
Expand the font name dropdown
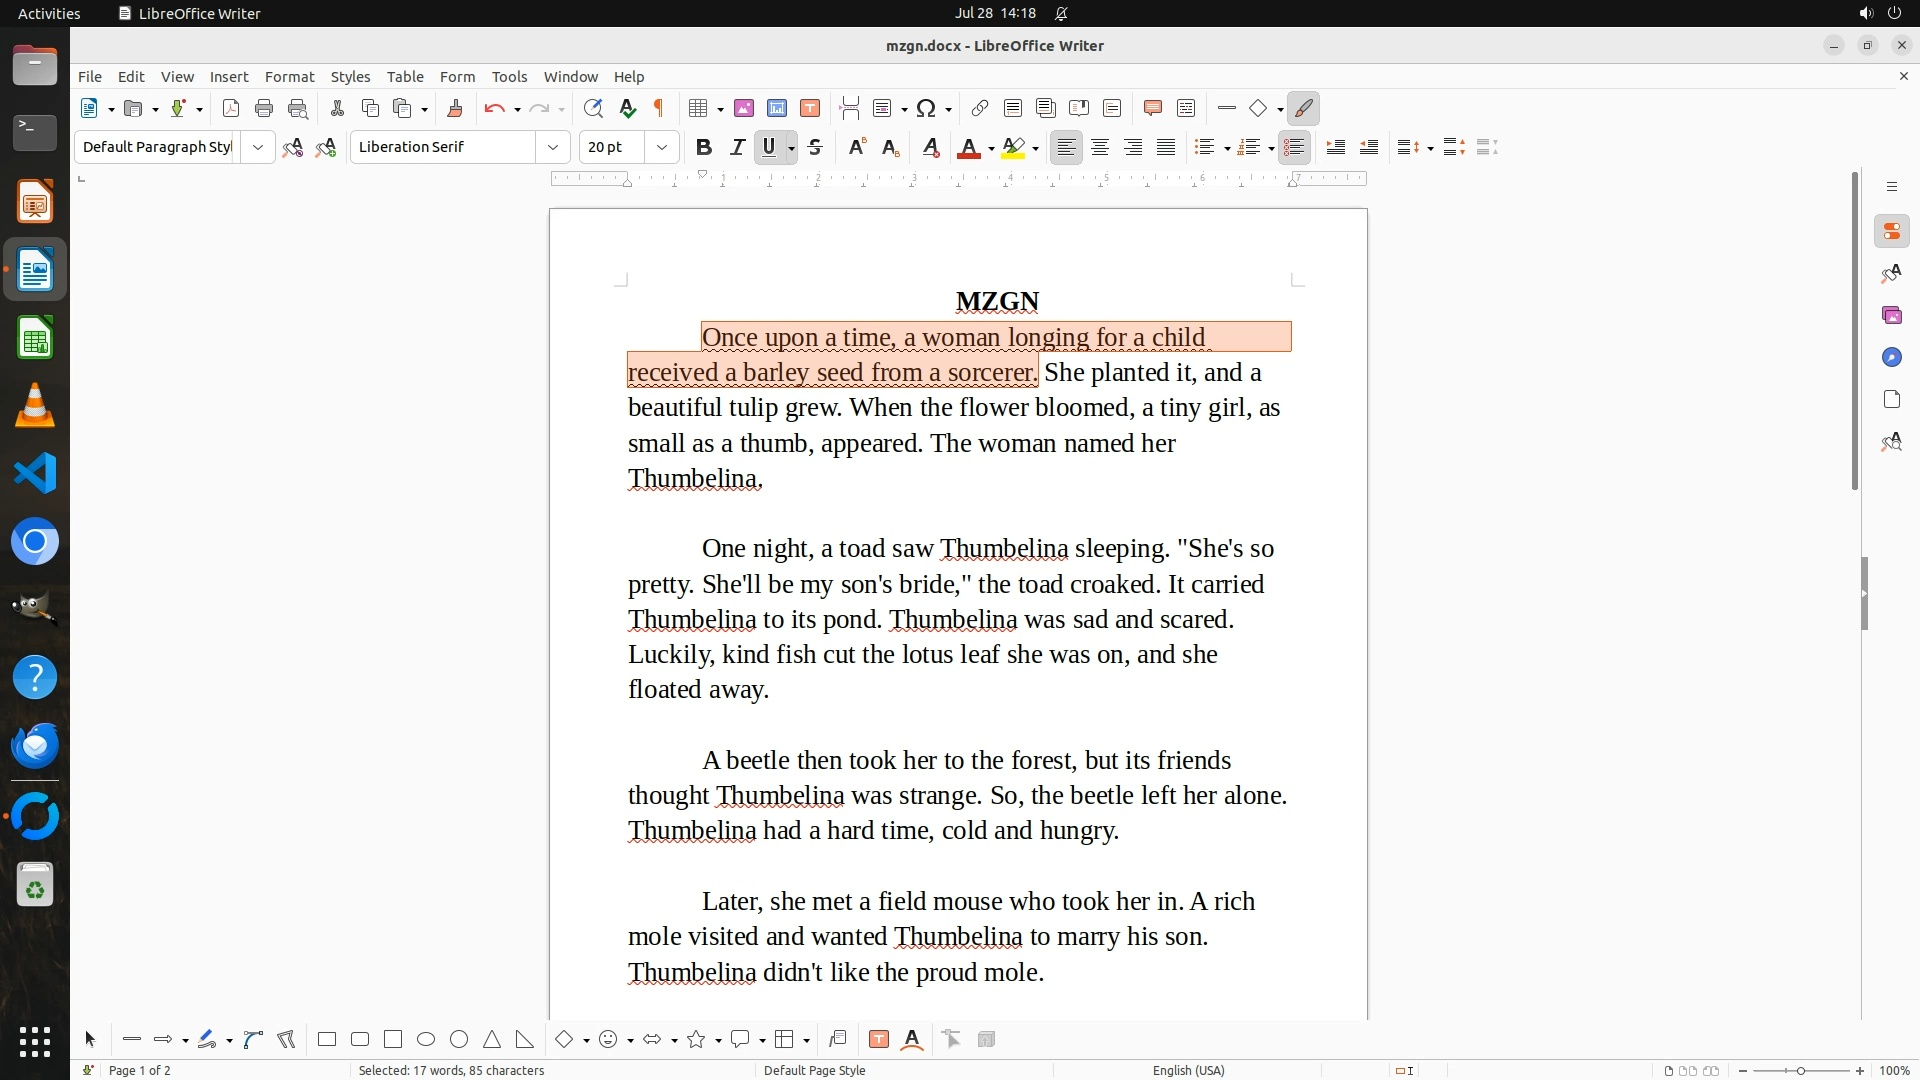coord(553,148)
